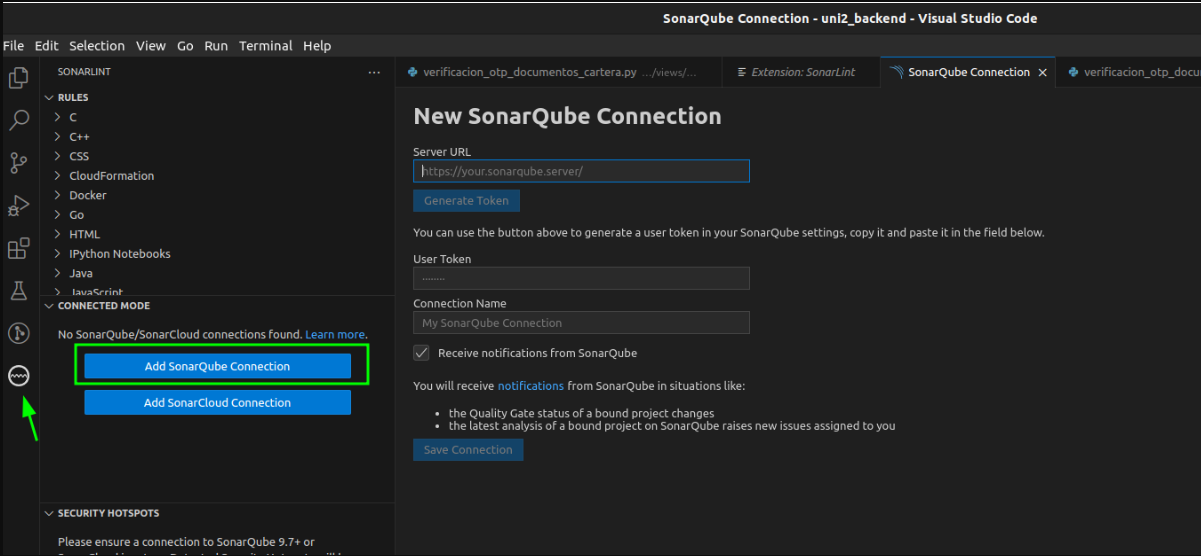Click Add SonarQube Connection button
This screenshot has width=1201, height=556.
point(217,366)
